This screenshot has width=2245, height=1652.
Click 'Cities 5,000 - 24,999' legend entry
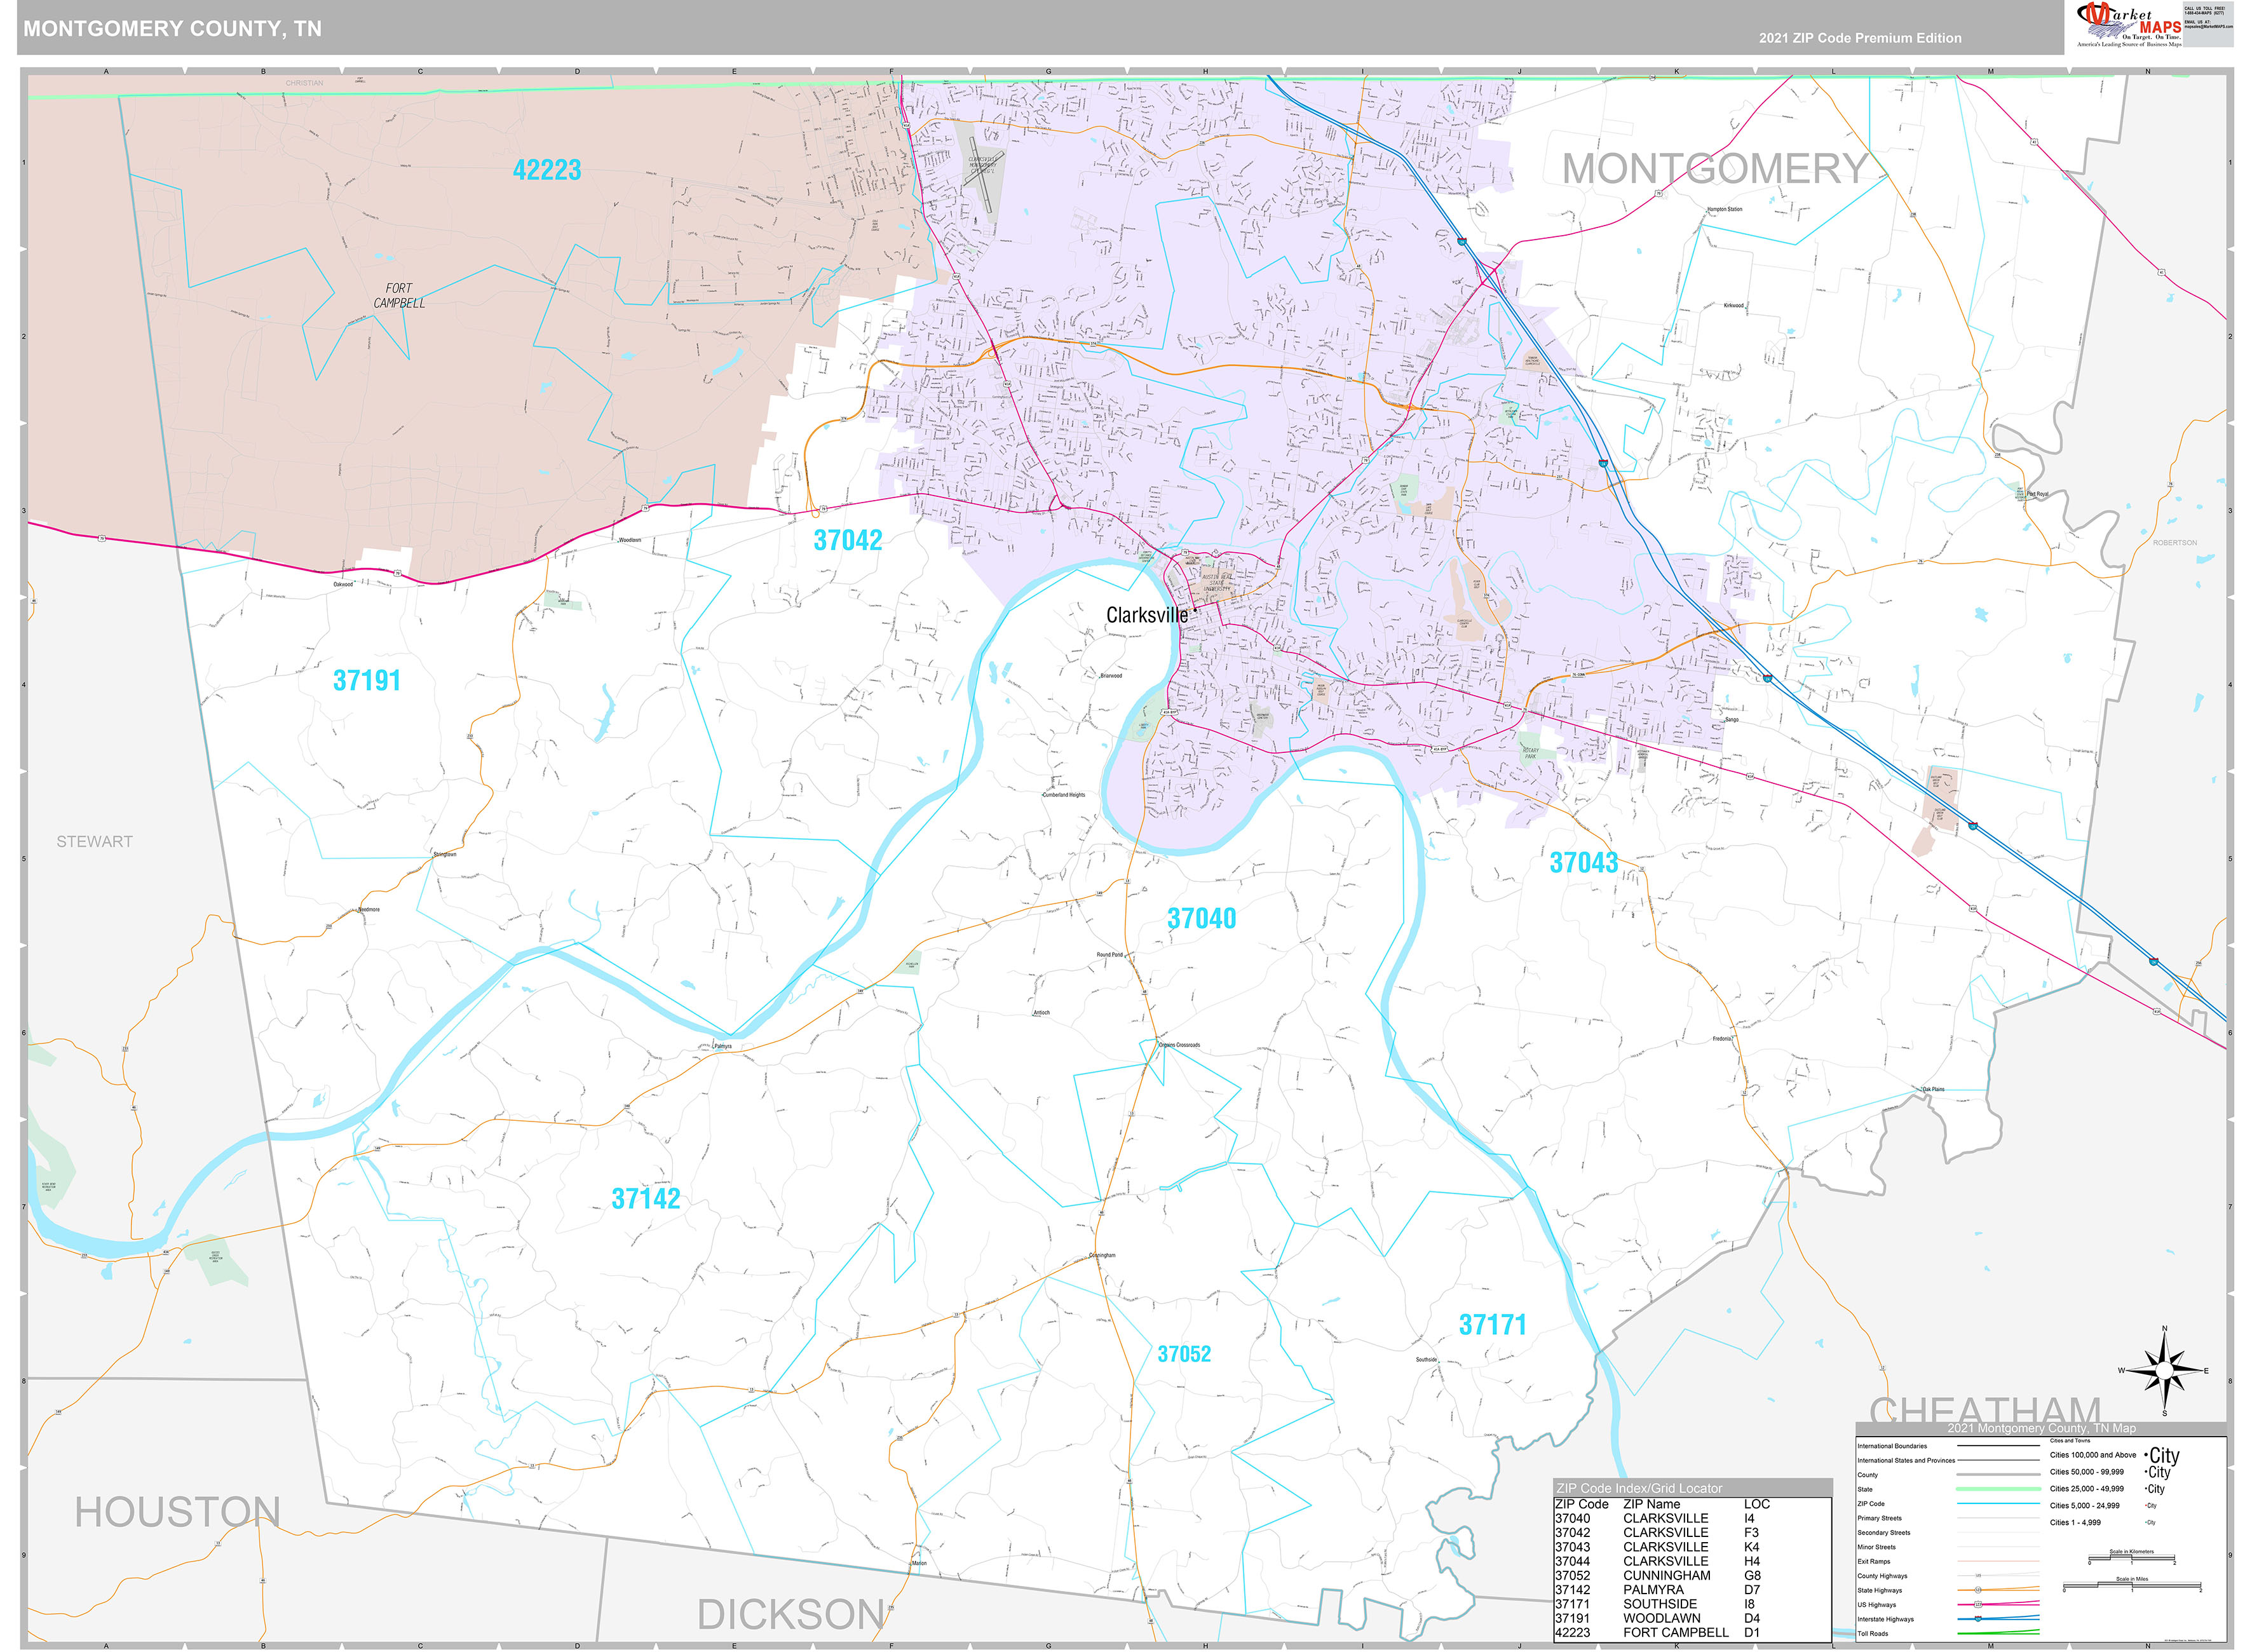click(x=2085, y=1506)
